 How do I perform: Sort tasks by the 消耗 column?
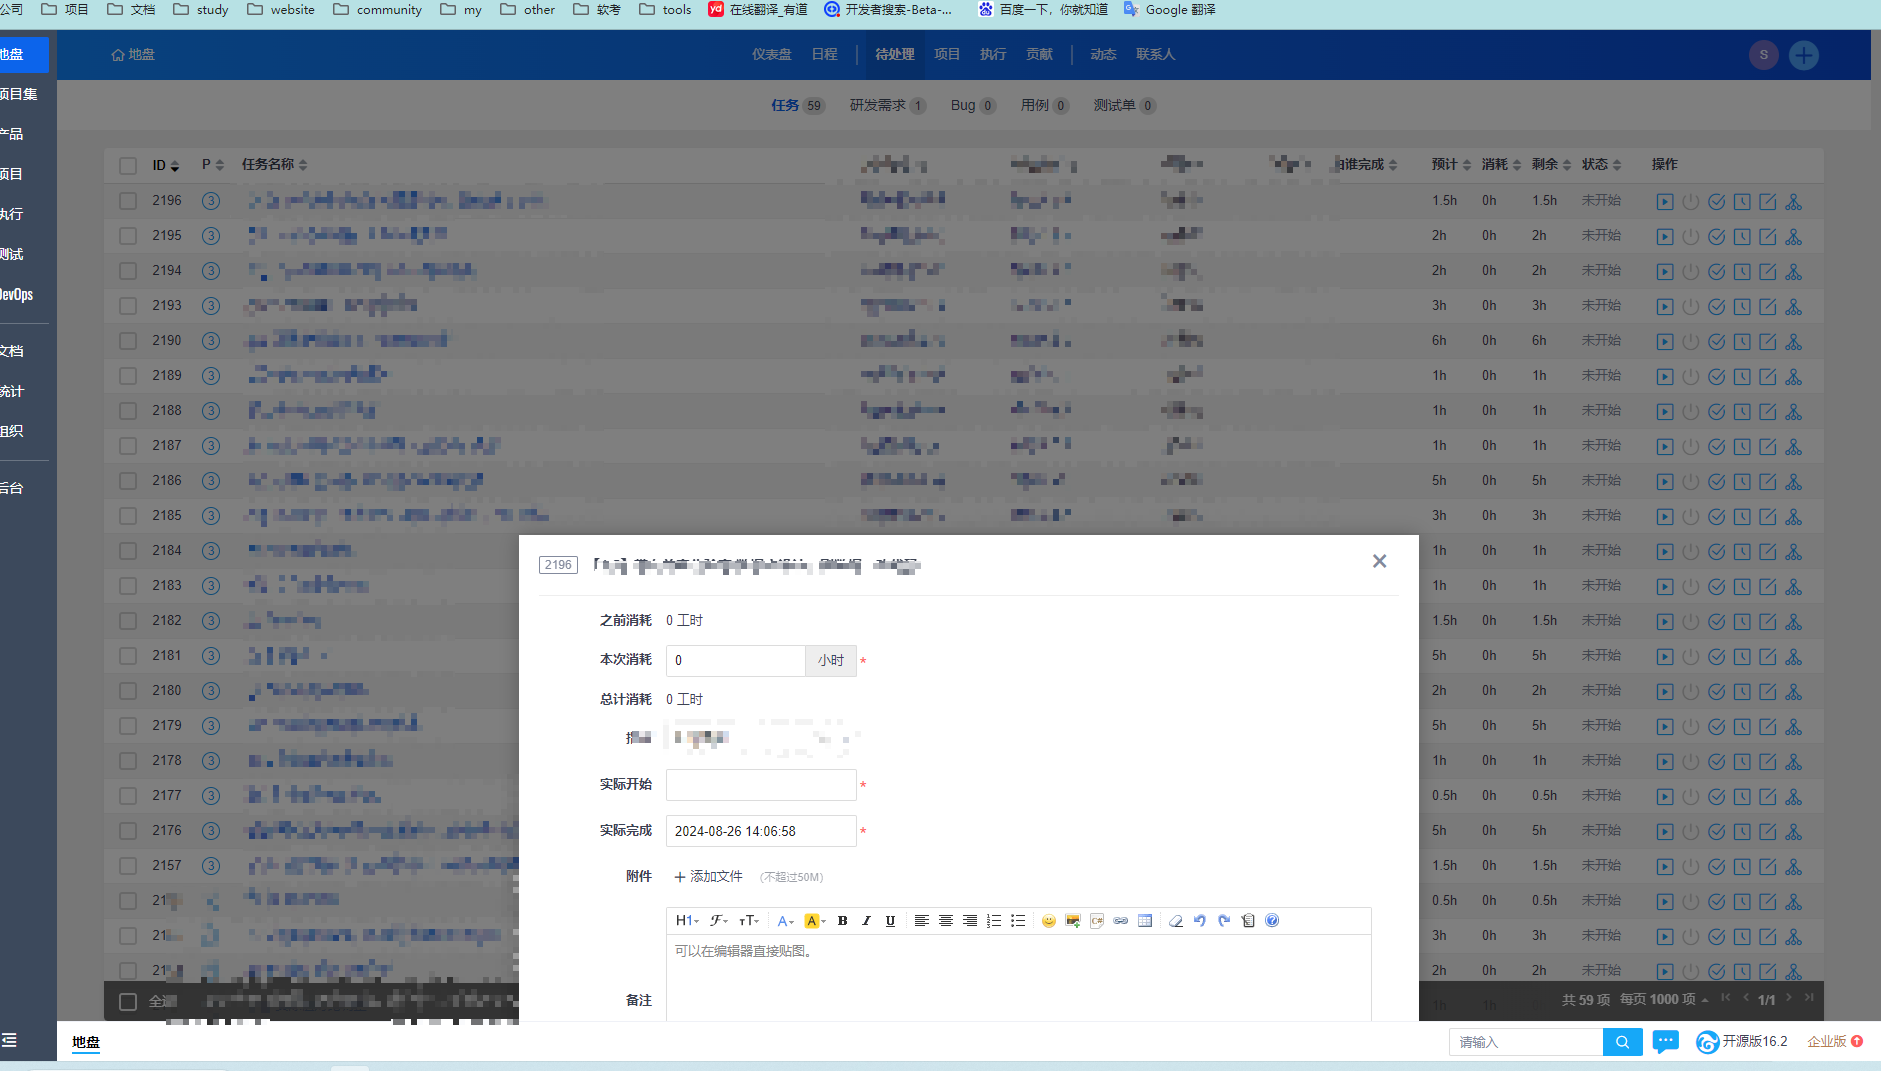(x=1501, y=164)
